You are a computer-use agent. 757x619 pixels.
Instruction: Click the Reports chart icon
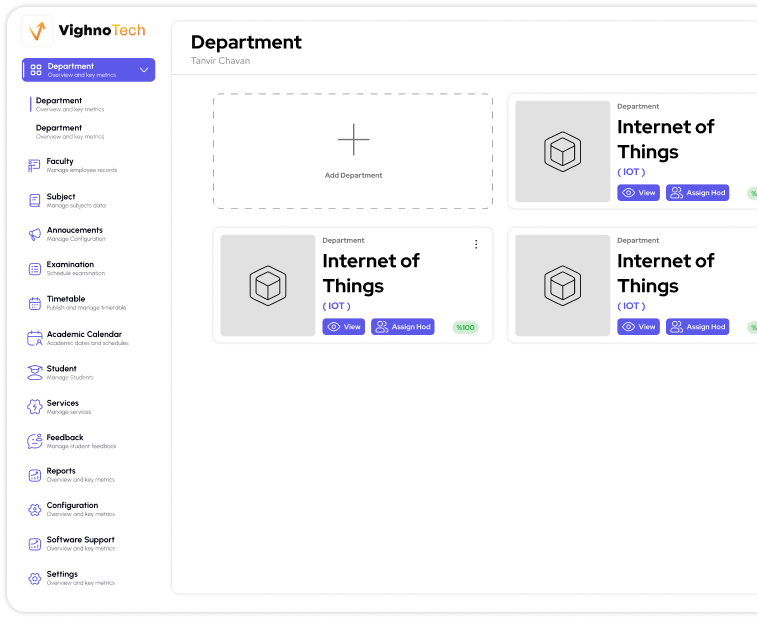pos(35,476)
